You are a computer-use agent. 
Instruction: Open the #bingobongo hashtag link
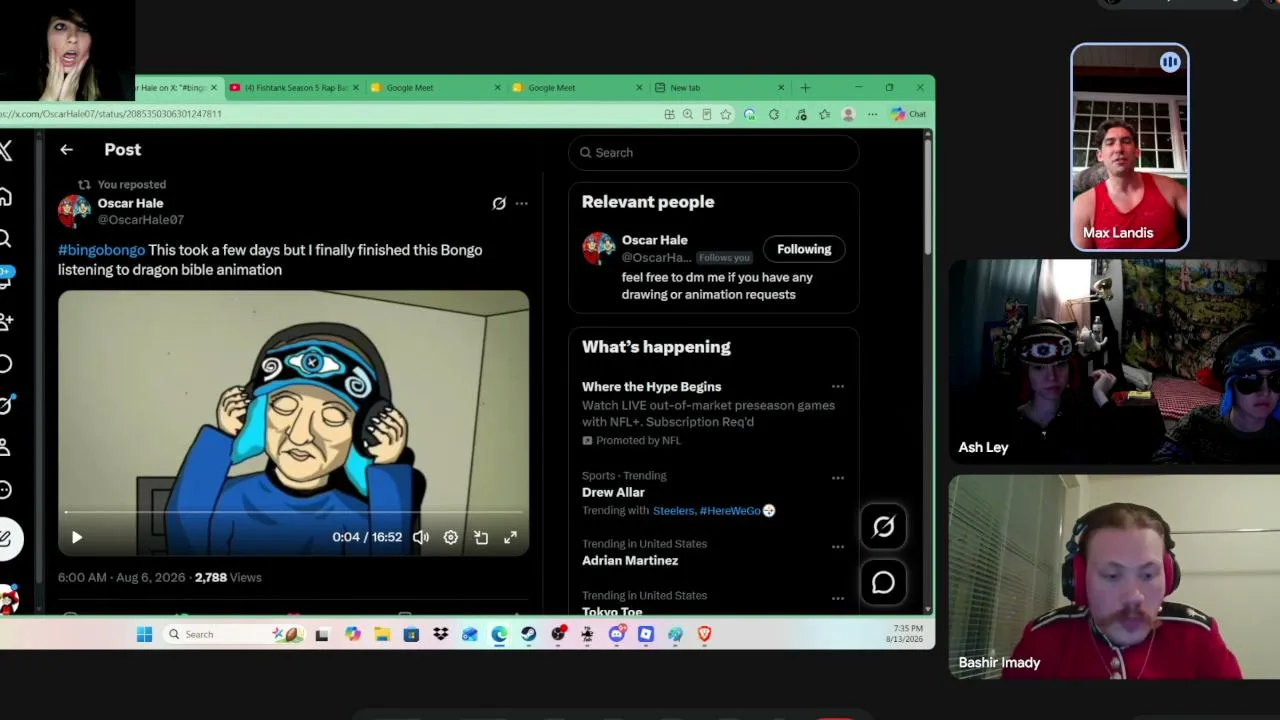point(101,250)
